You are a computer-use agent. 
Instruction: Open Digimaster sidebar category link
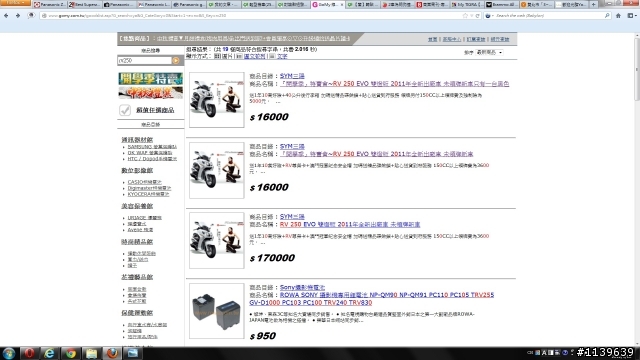click(149, 188)
